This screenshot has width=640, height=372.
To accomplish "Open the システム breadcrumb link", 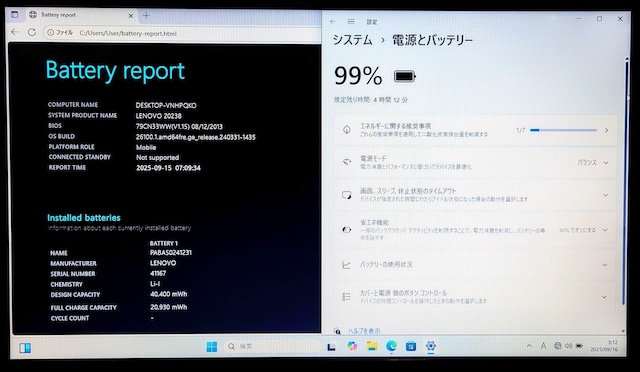I will click(352, 40).
